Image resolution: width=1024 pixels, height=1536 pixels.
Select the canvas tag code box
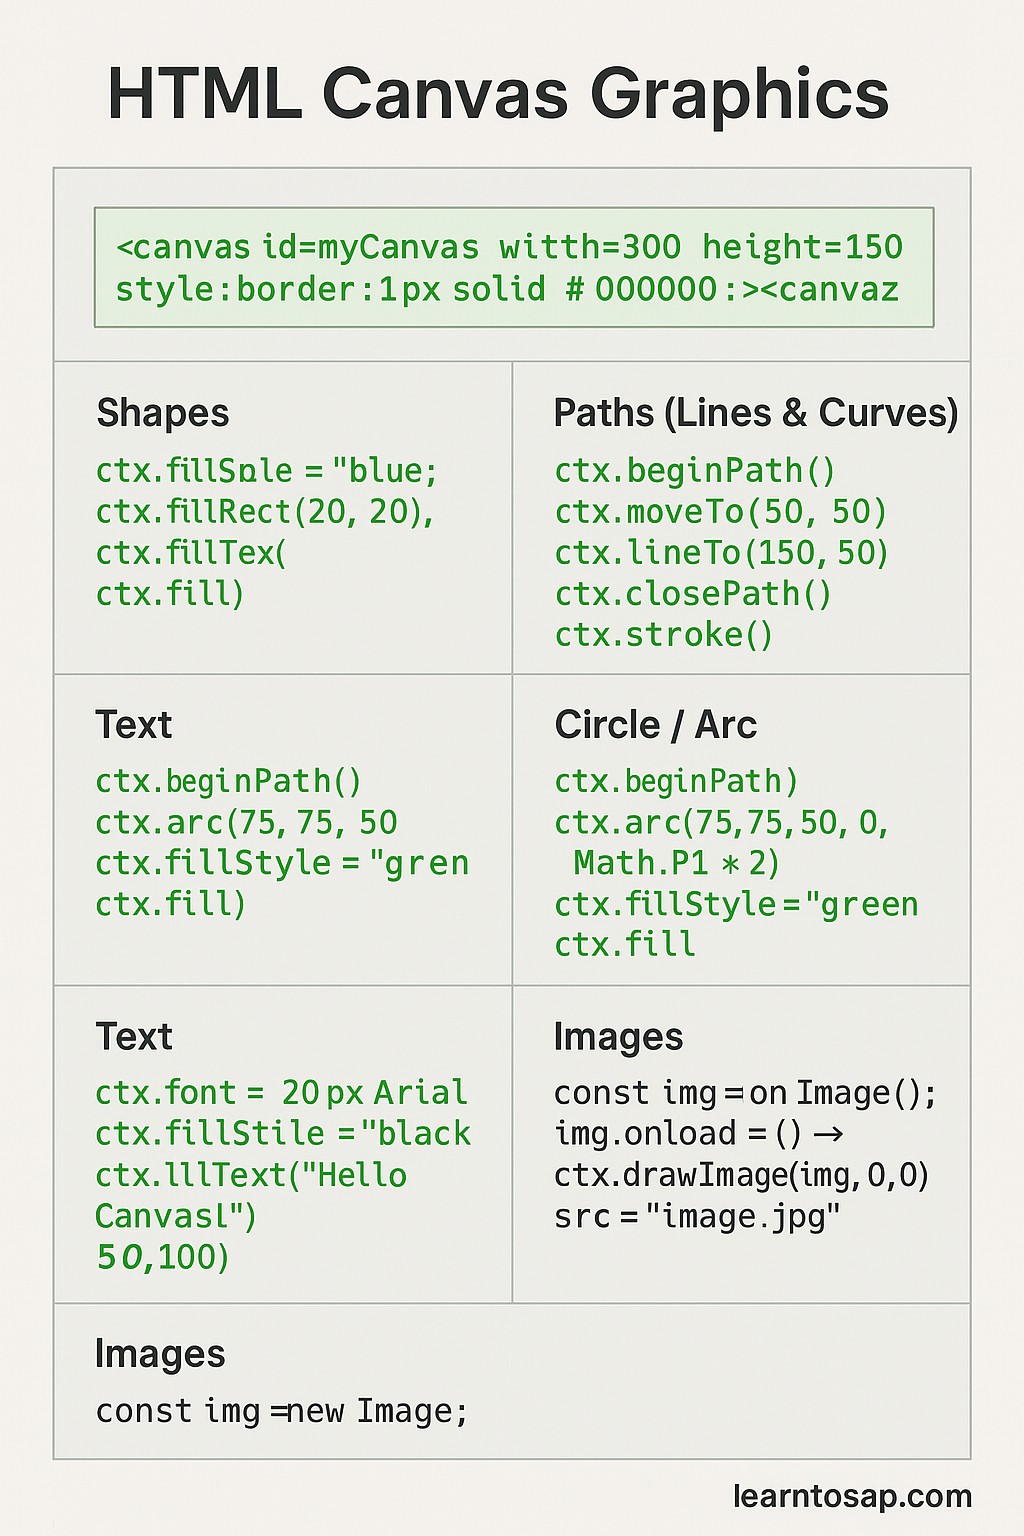(x=514, y=267)
